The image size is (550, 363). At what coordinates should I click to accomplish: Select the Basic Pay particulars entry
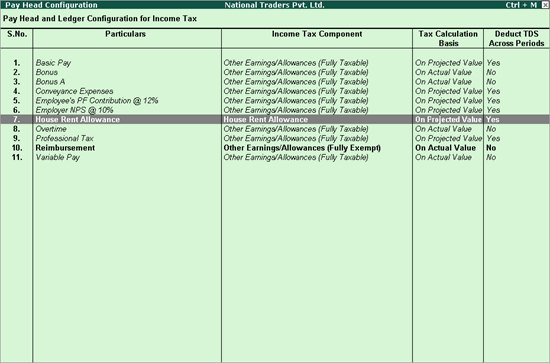(53, 63)
